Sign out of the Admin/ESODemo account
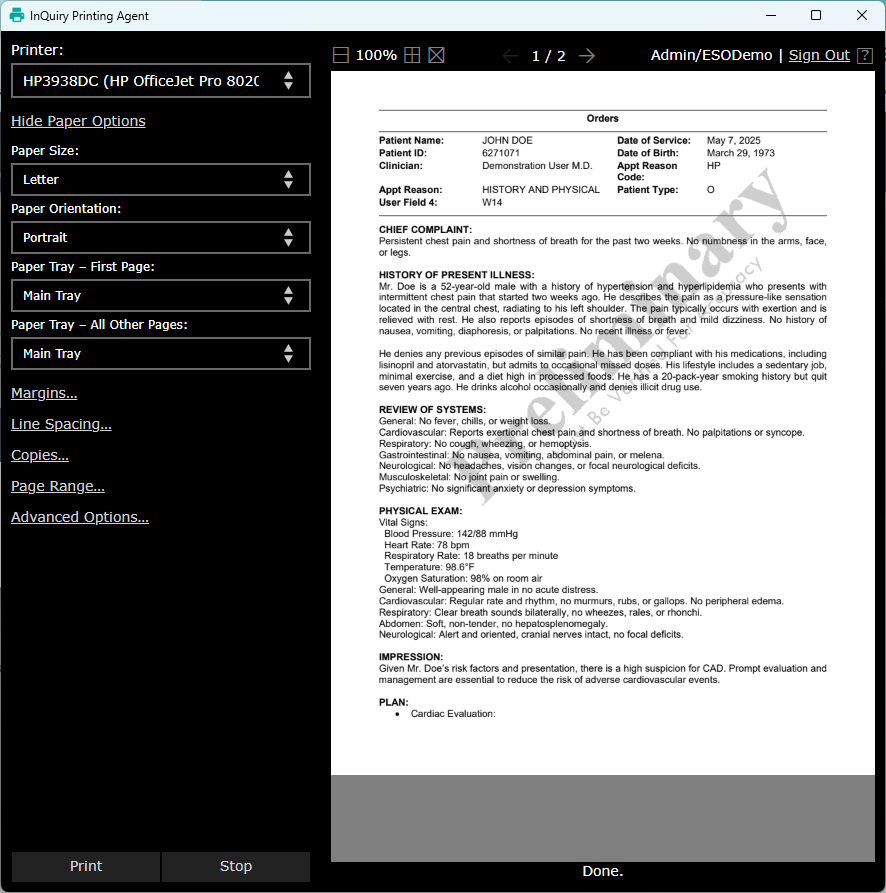This screenshot has width=886, height=893. click(819, 56)
